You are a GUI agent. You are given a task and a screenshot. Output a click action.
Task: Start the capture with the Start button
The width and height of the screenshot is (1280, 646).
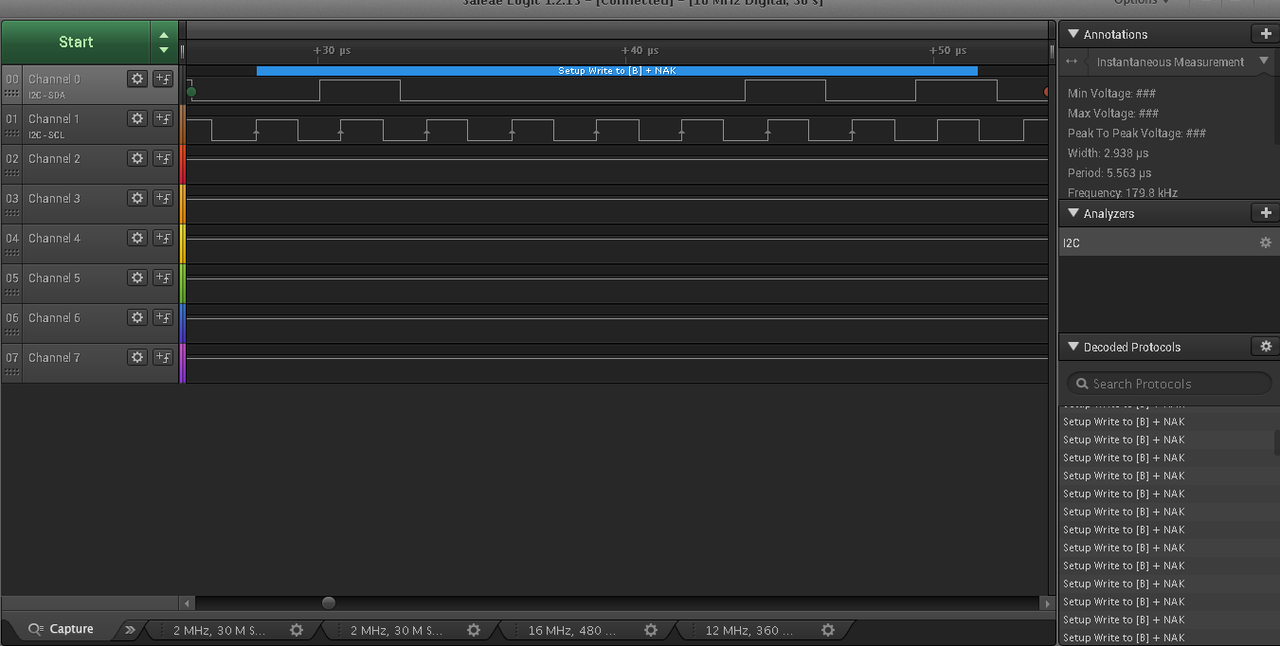click(76, 42)
